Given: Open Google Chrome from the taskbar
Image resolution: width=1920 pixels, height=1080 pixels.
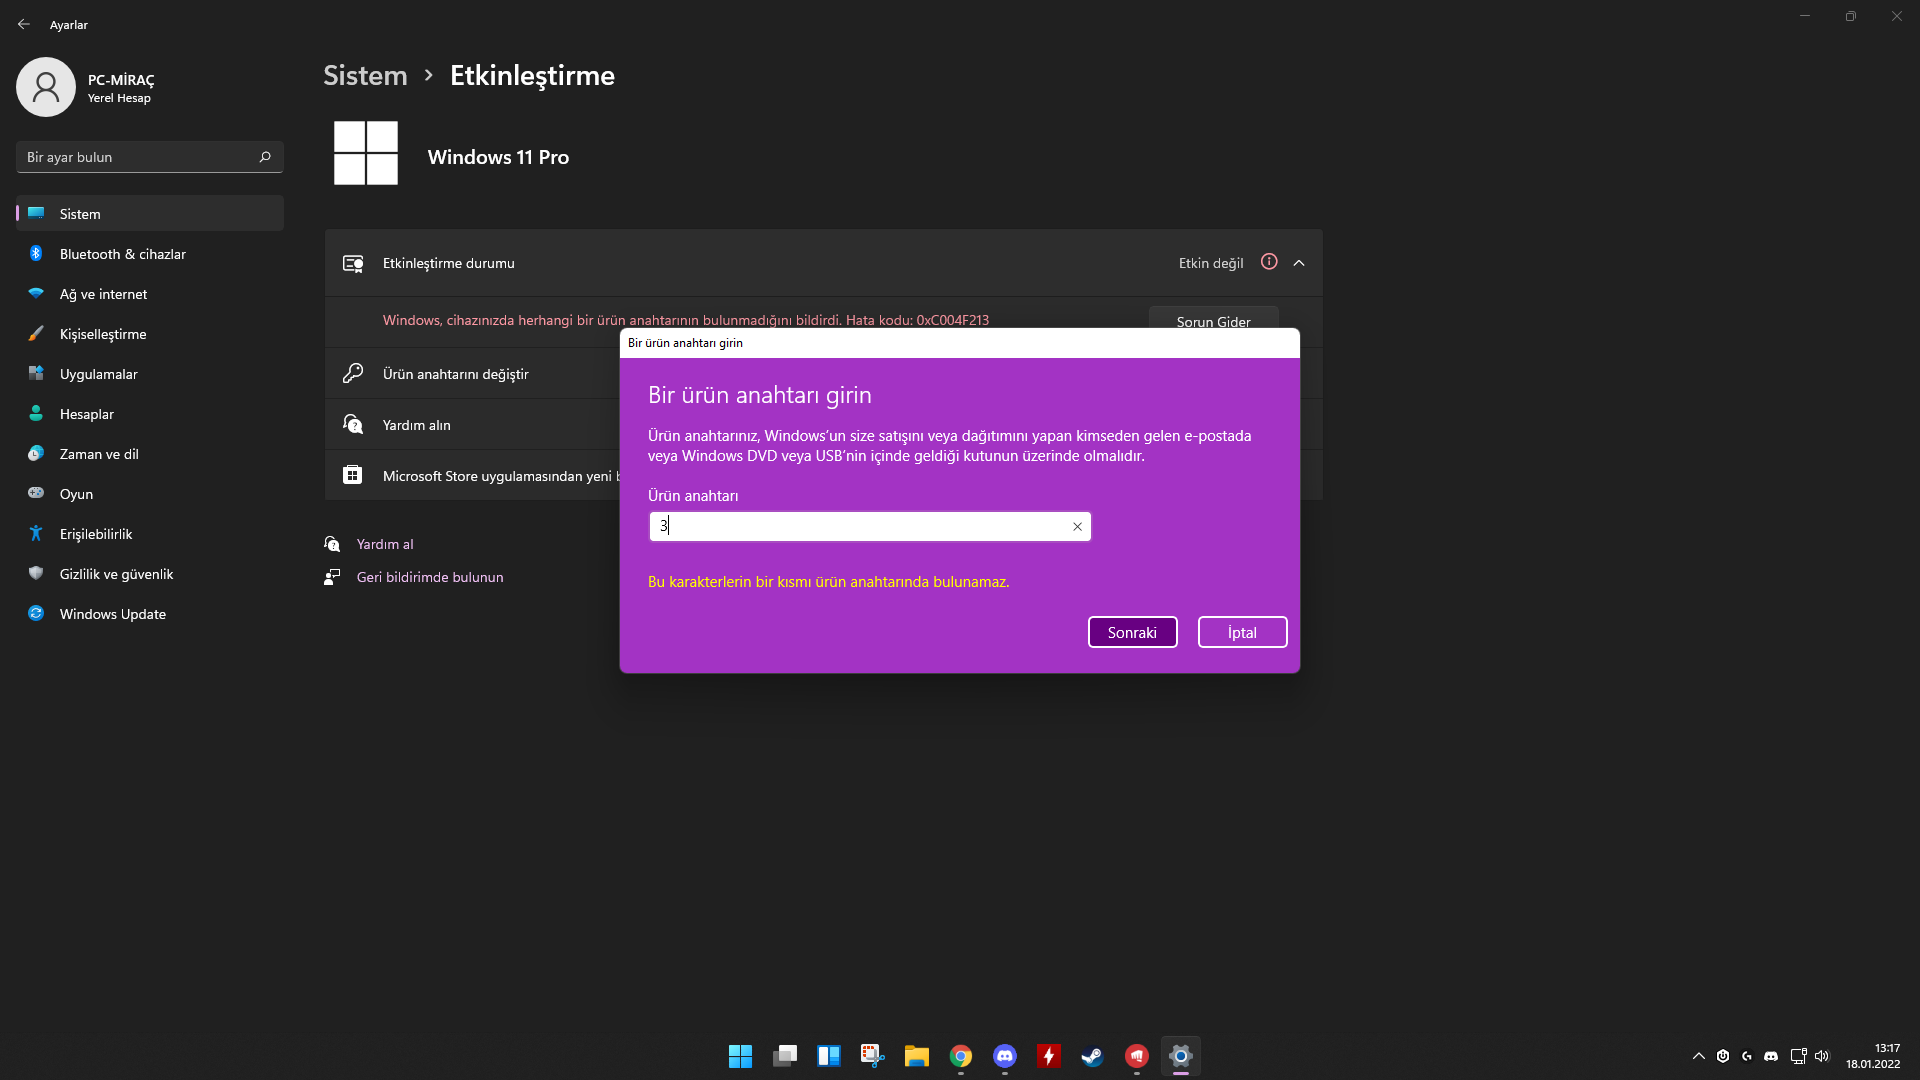Looking at the screenshot, I should click(960, 1056).
